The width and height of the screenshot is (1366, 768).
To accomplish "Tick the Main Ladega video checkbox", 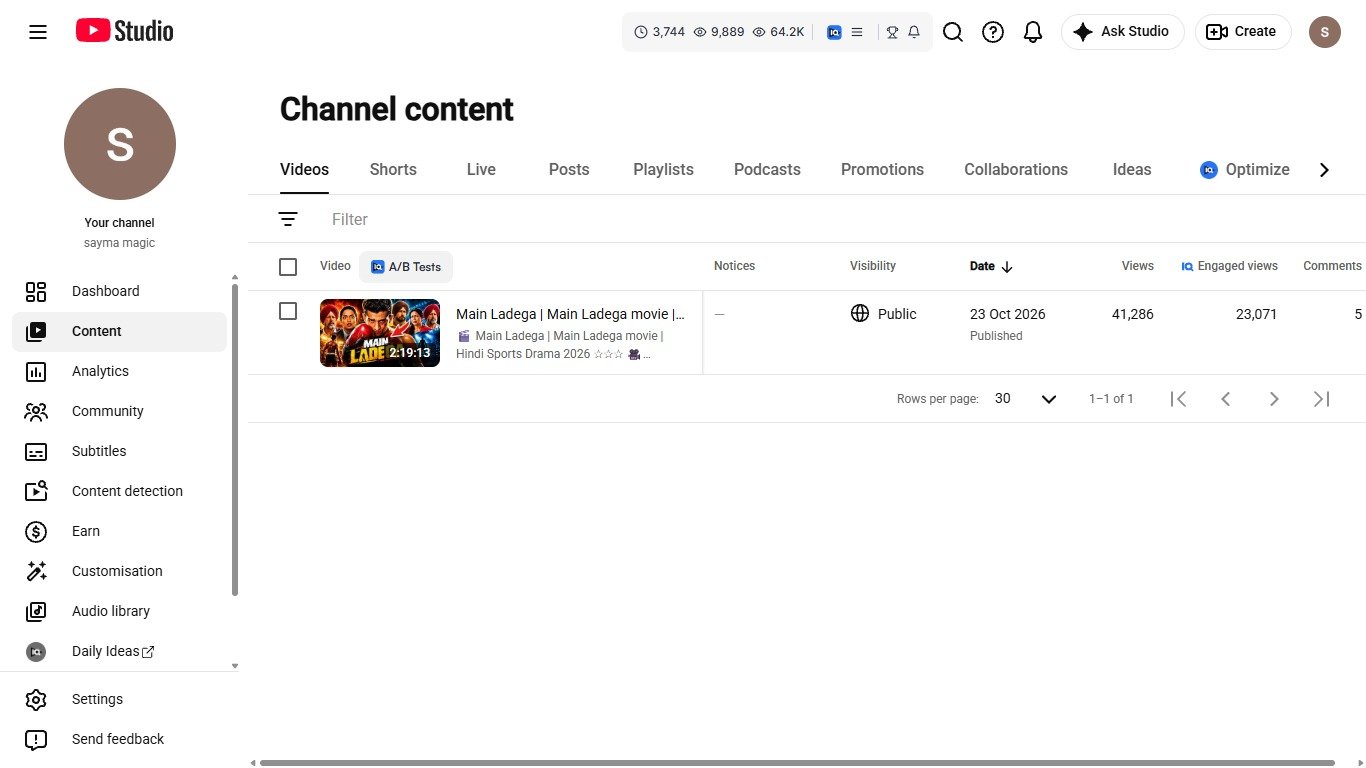I will (288, 311).
